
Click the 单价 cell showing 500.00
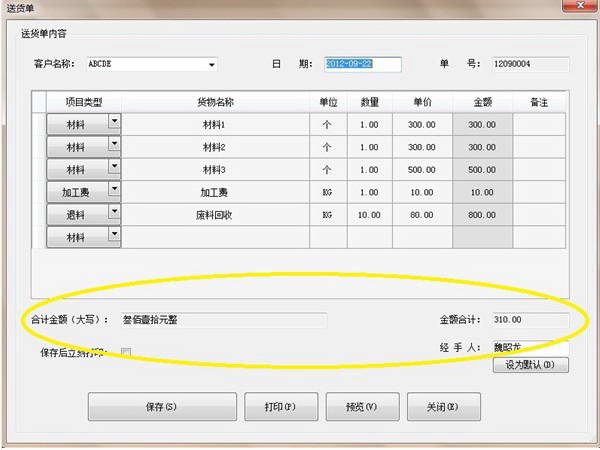click(x=422, y=170)
